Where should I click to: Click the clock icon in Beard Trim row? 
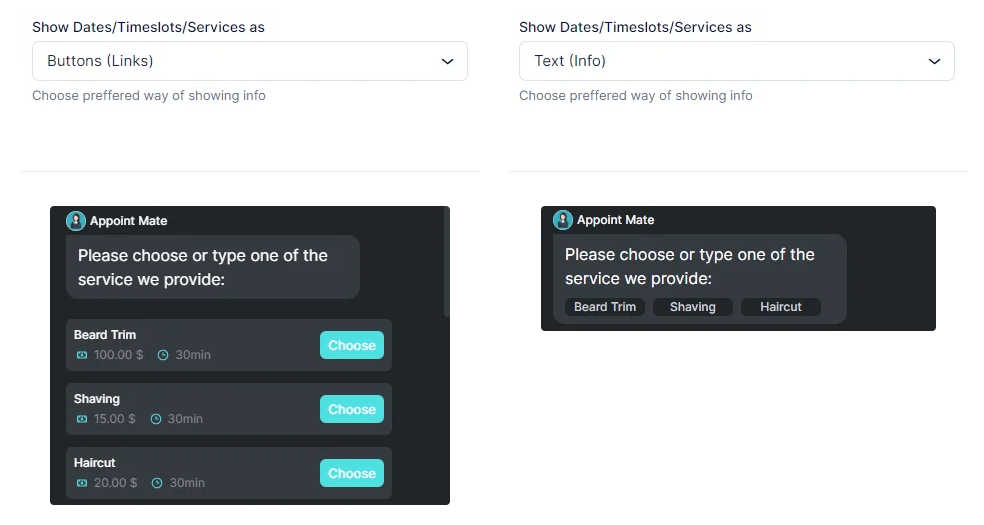click(x=163, y=355)
